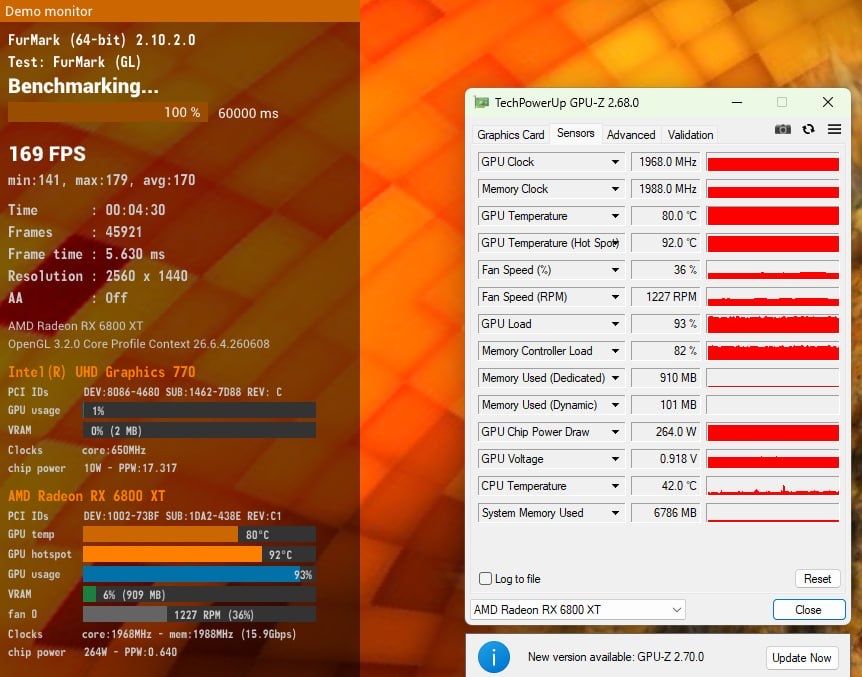The width and height of the screenshot is (862, 677).
Task: Open the Memory Controller Load dropdown
Action: pos(615,351)
